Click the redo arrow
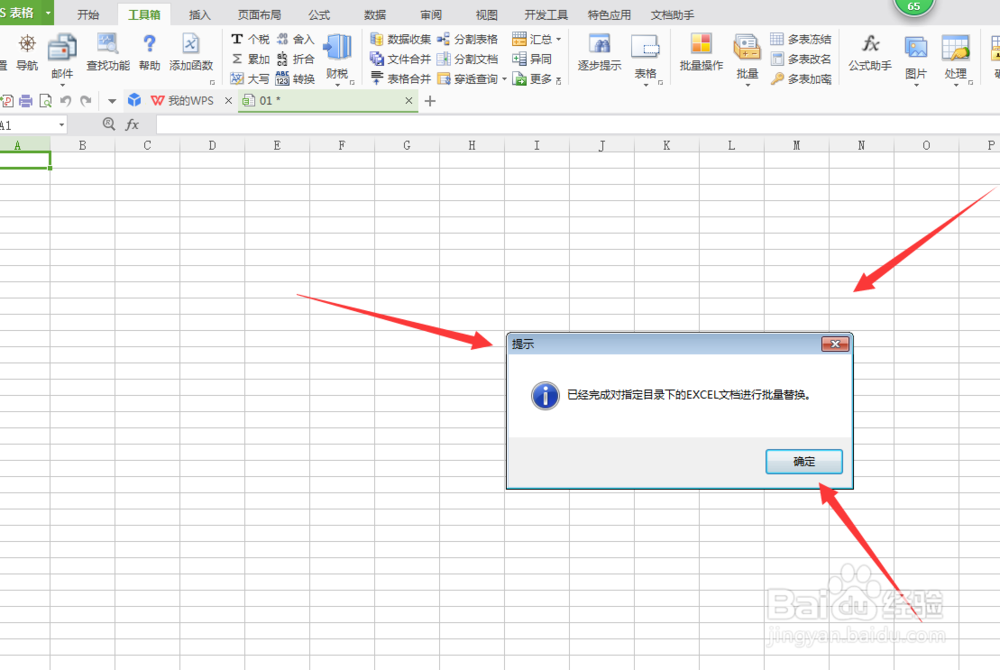This screenshot has width=1000, height=670. (85, 101)
